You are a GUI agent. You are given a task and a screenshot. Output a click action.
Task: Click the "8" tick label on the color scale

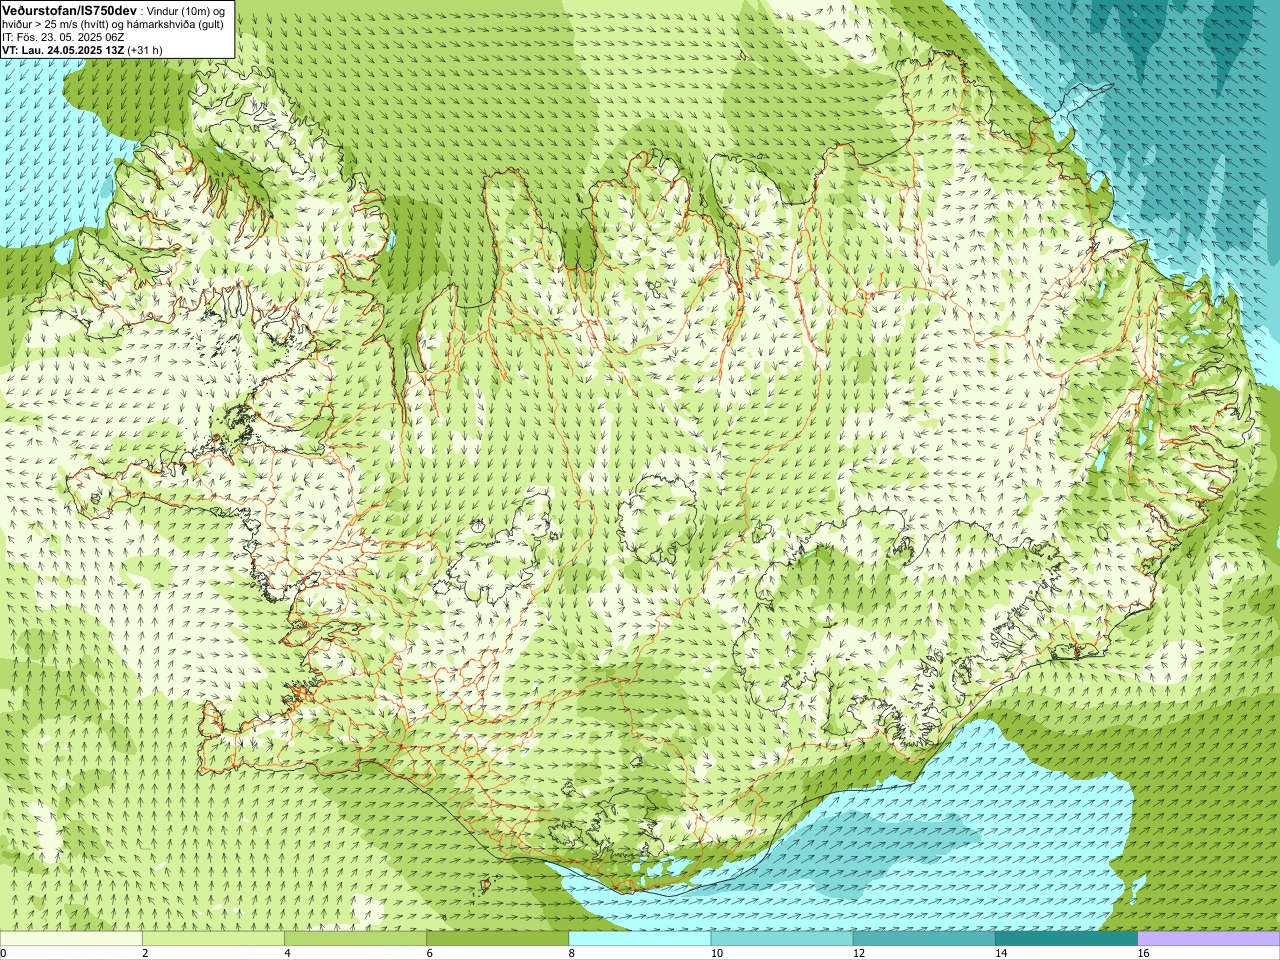(x=571, y=953)
